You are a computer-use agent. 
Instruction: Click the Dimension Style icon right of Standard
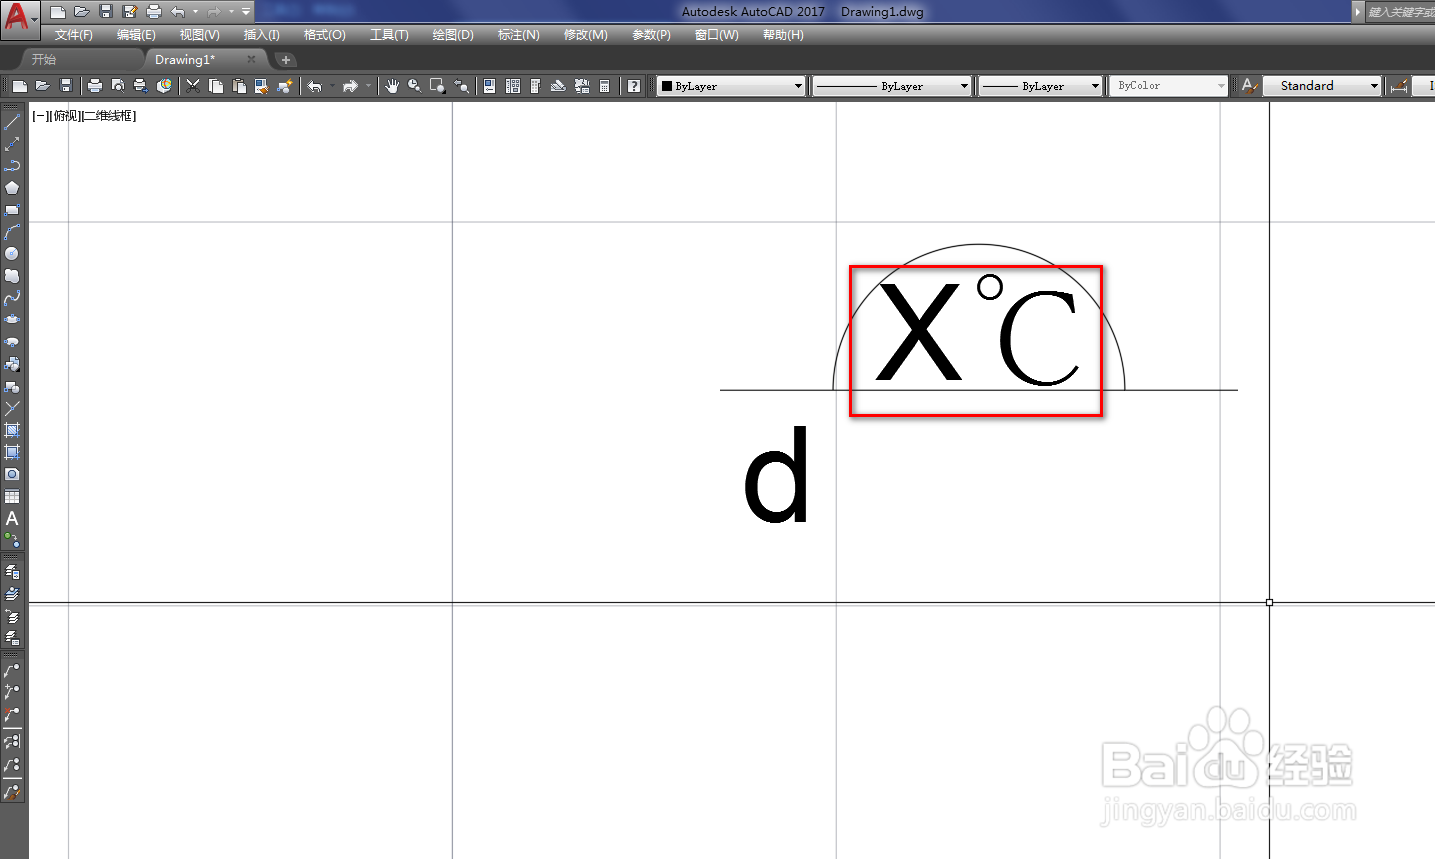[x=1399, y=86]
